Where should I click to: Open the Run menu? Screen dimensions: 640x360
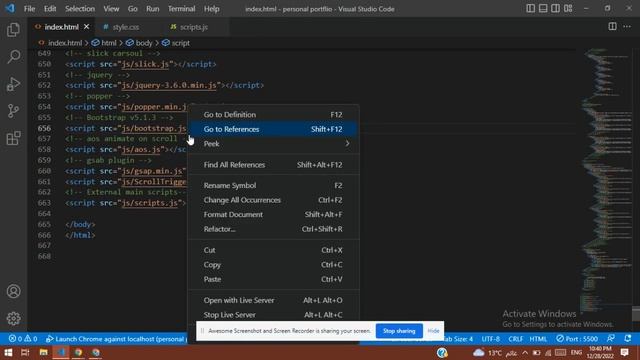pyautogui.click(x=153, y=9)
